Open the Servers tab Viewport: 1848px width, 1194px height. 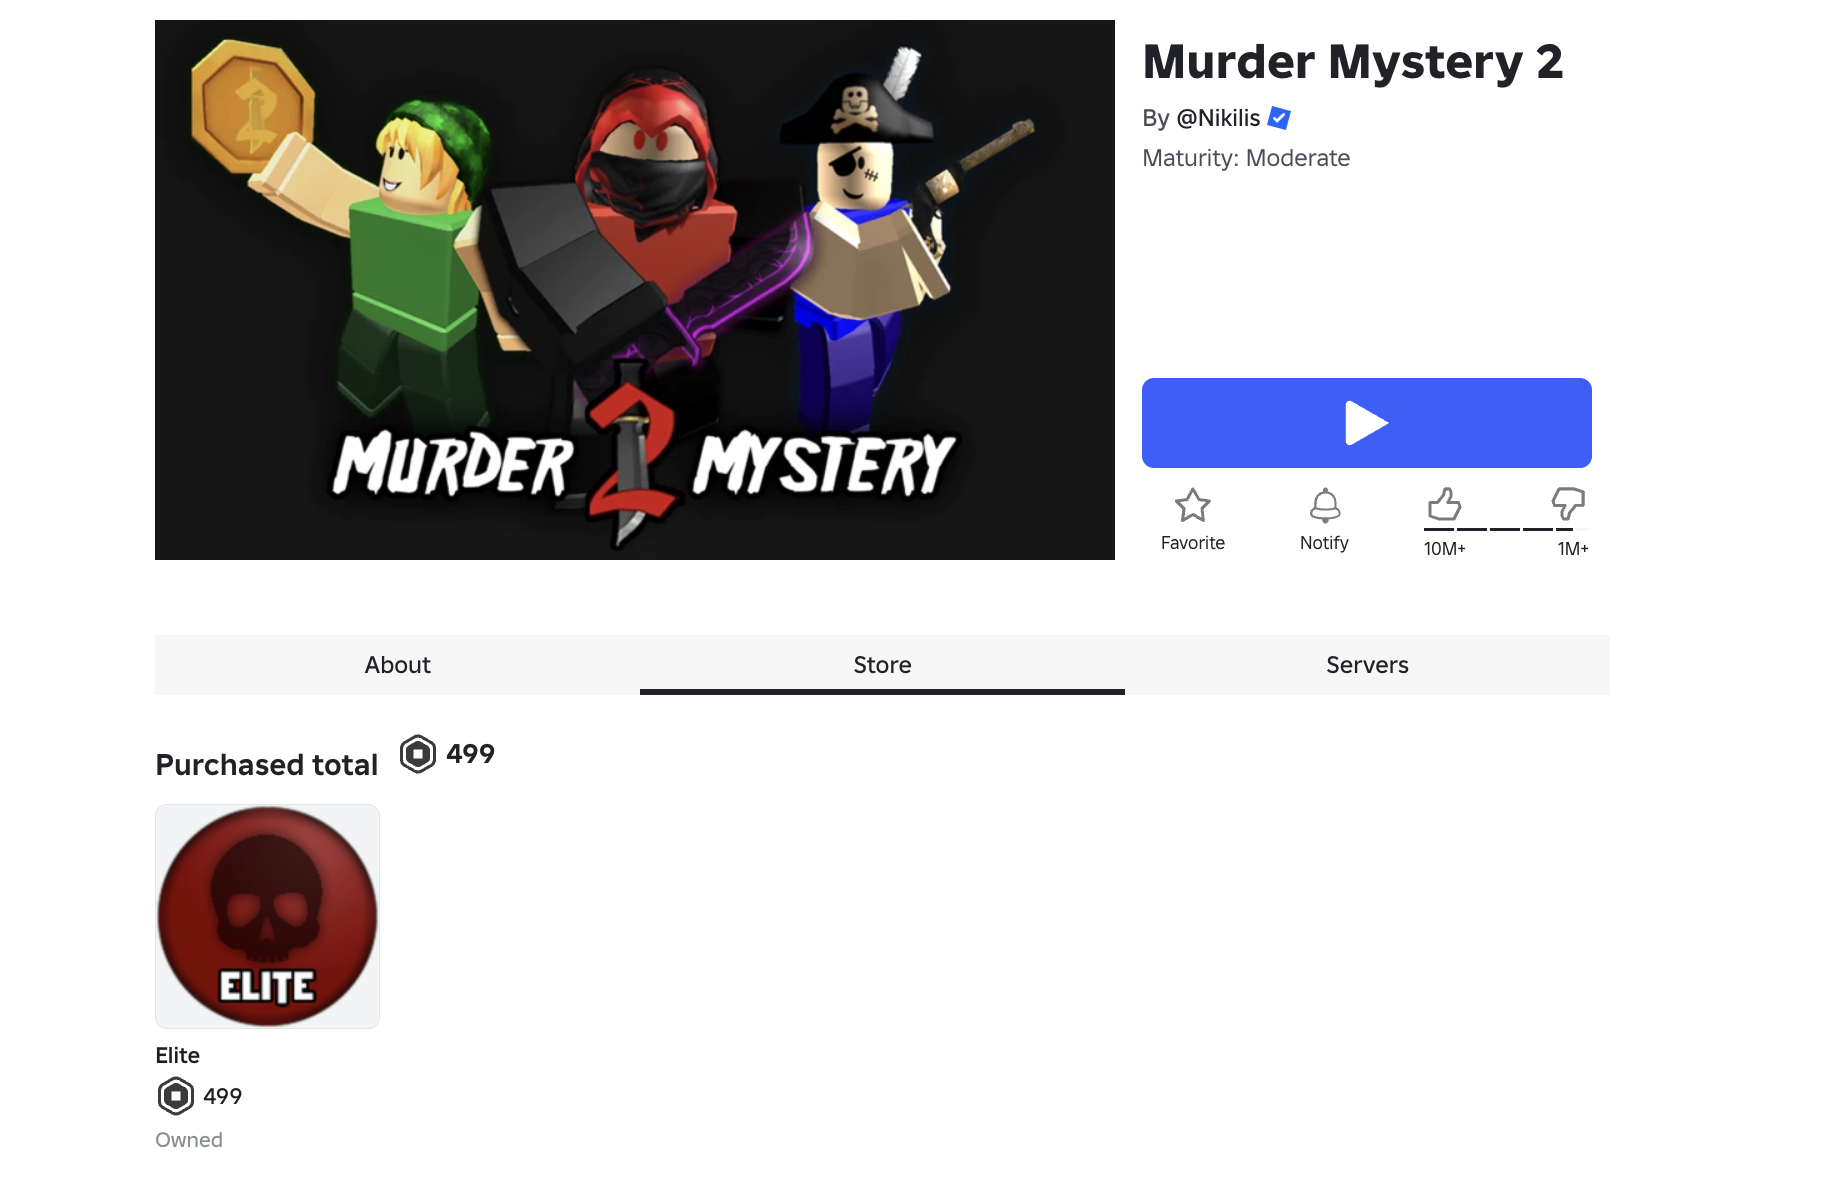click(x=1367, y=665)
